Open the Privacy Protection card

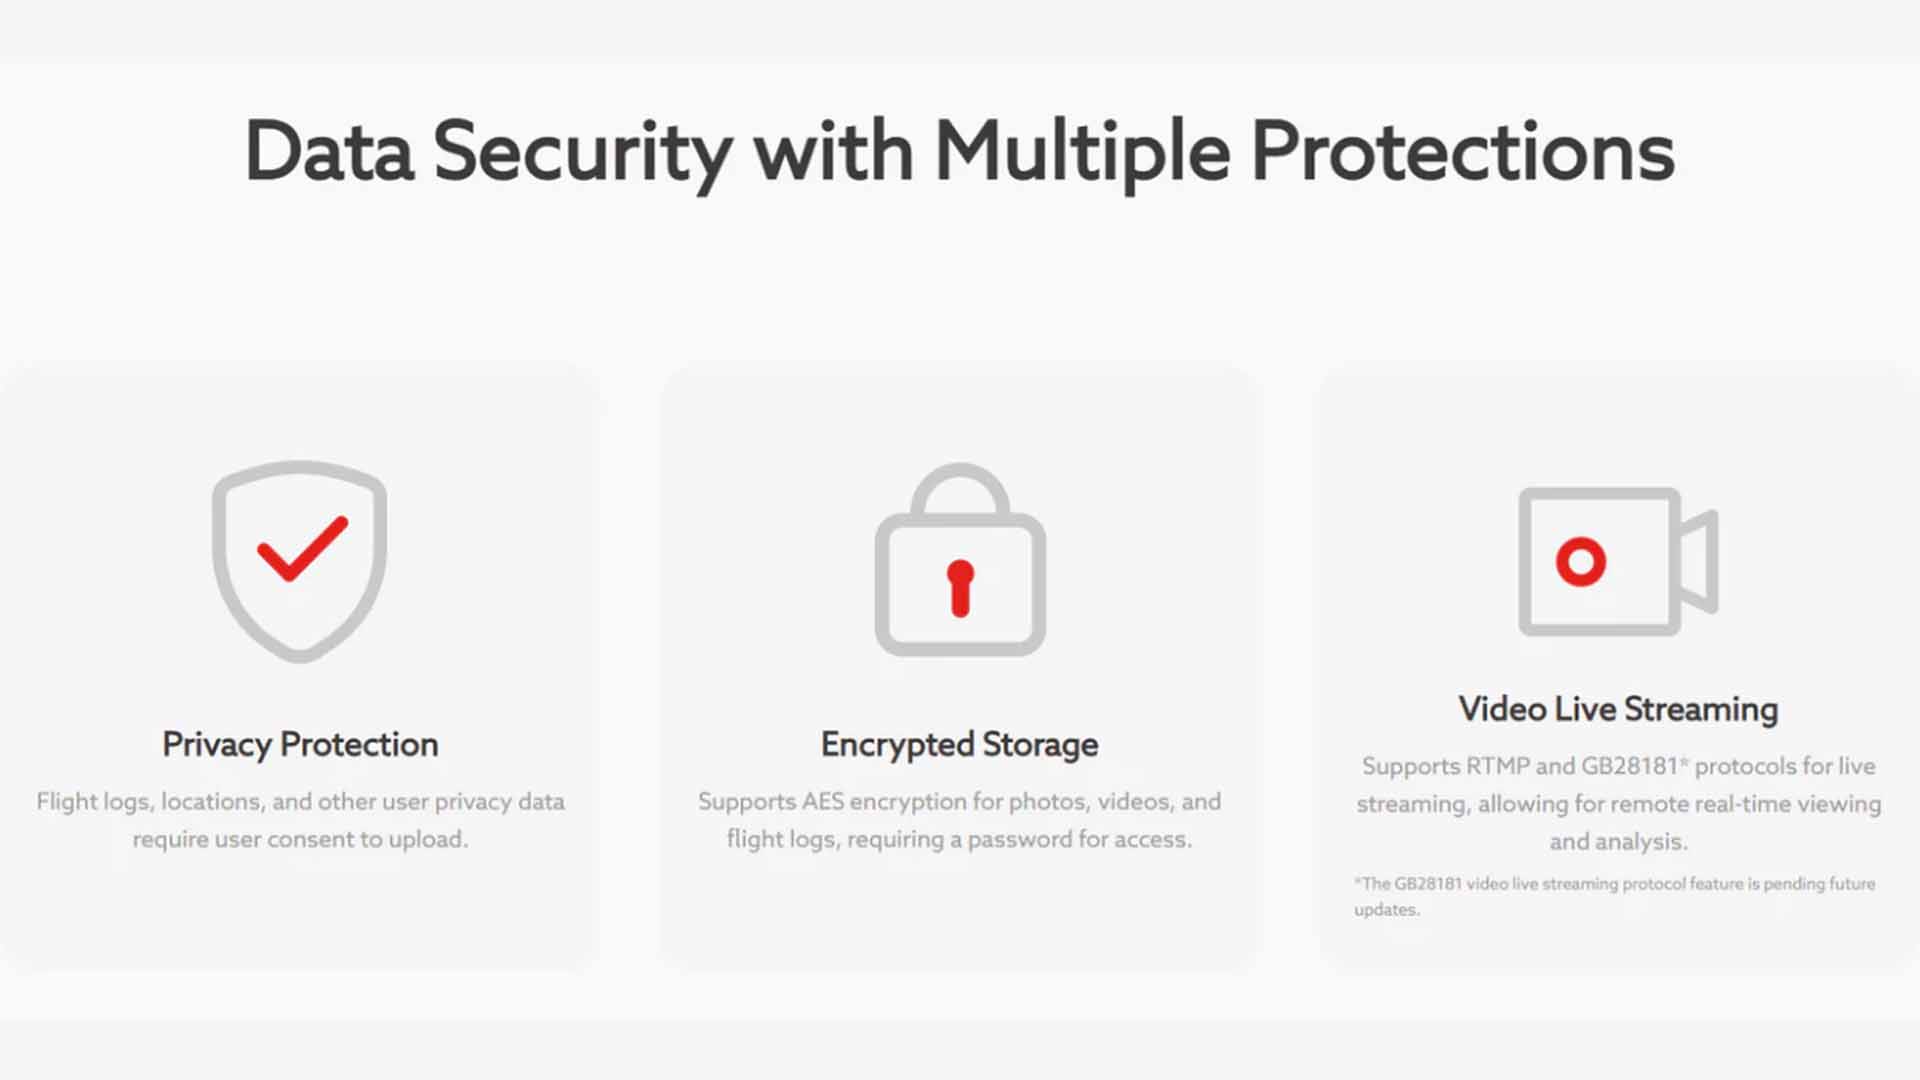[299, 668]
